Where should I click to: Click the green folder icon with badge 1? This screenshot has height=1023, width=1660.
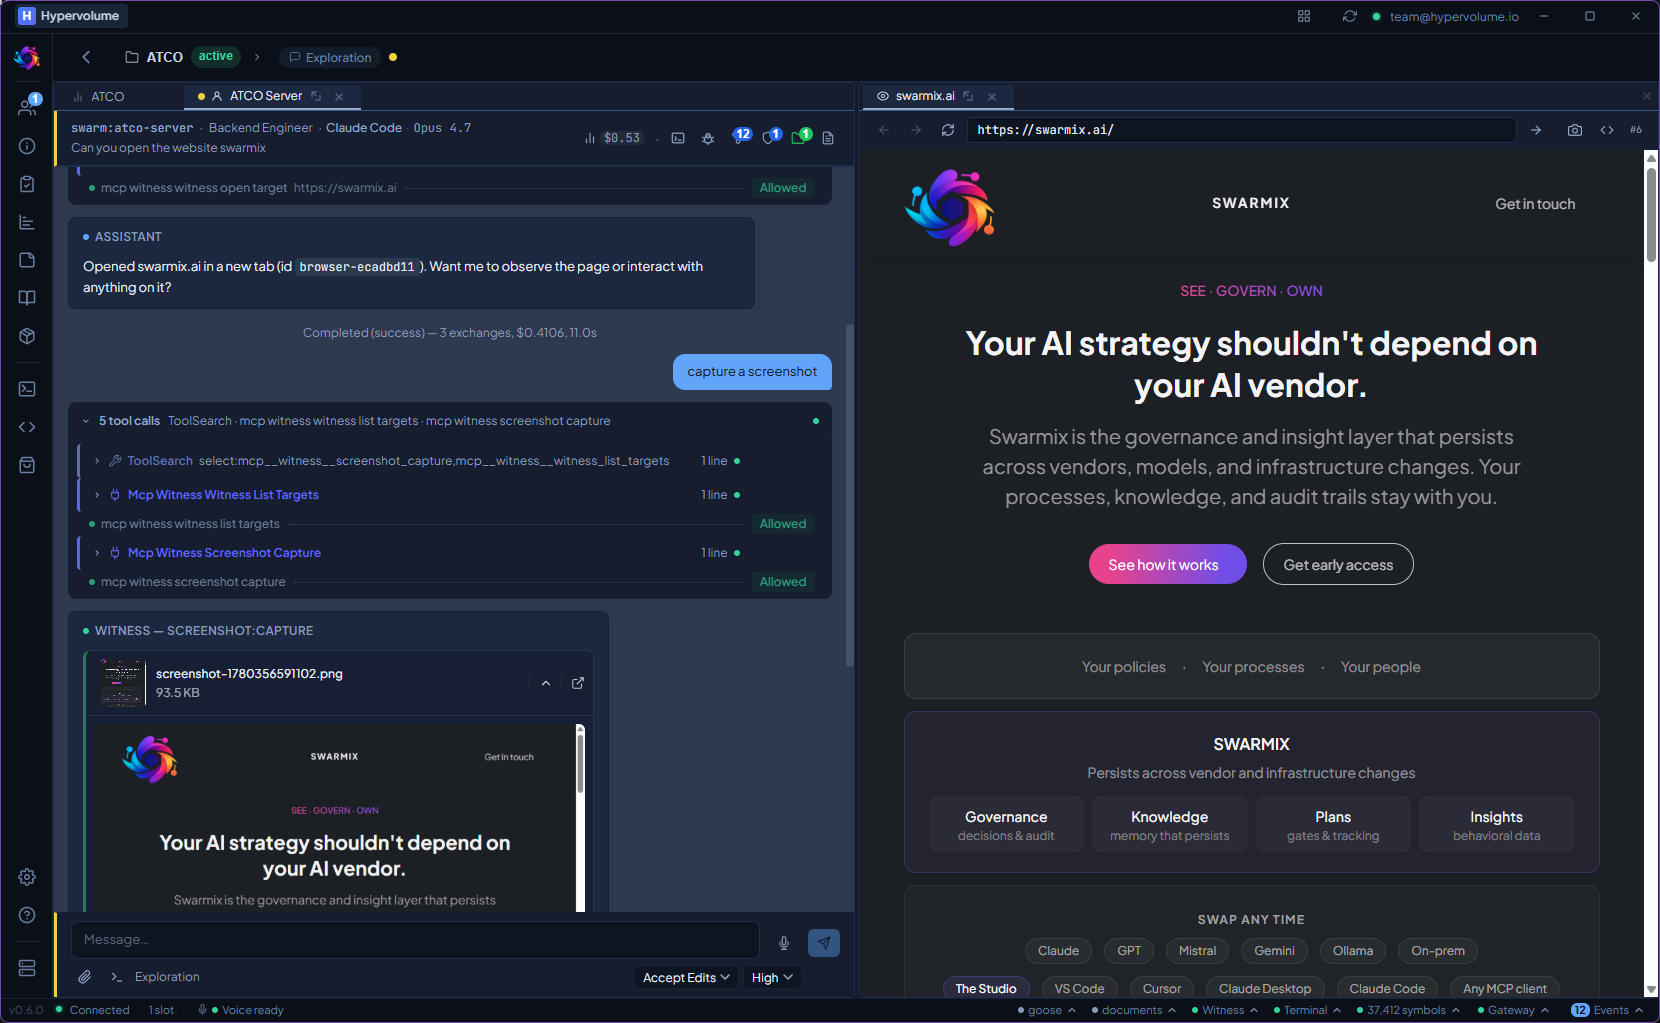pyautogui.click(x=801, y=136)
